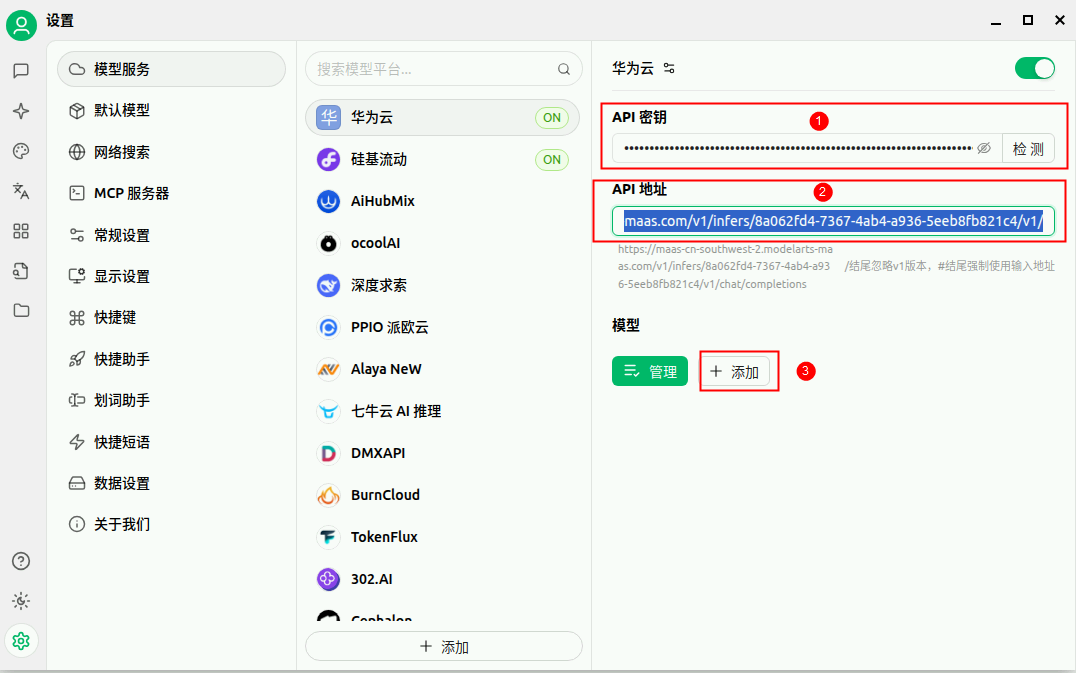Viewport: 1076px width, 673px height.
Task: Click the Alaya NeW logo
Action: pos(329,369)
